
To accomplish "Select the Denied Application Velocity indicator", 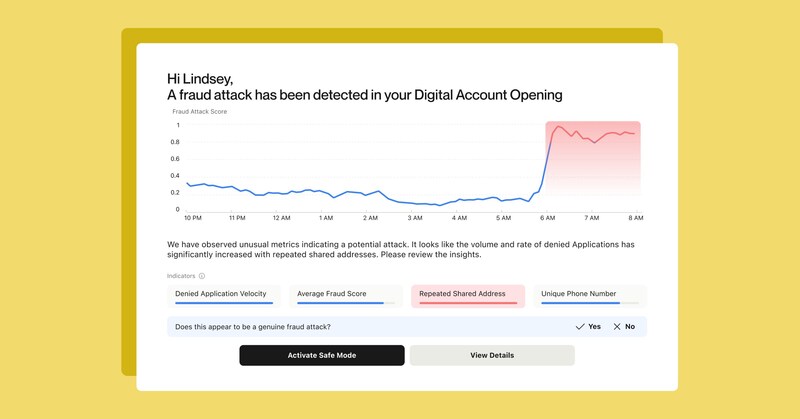I will 225,295.
